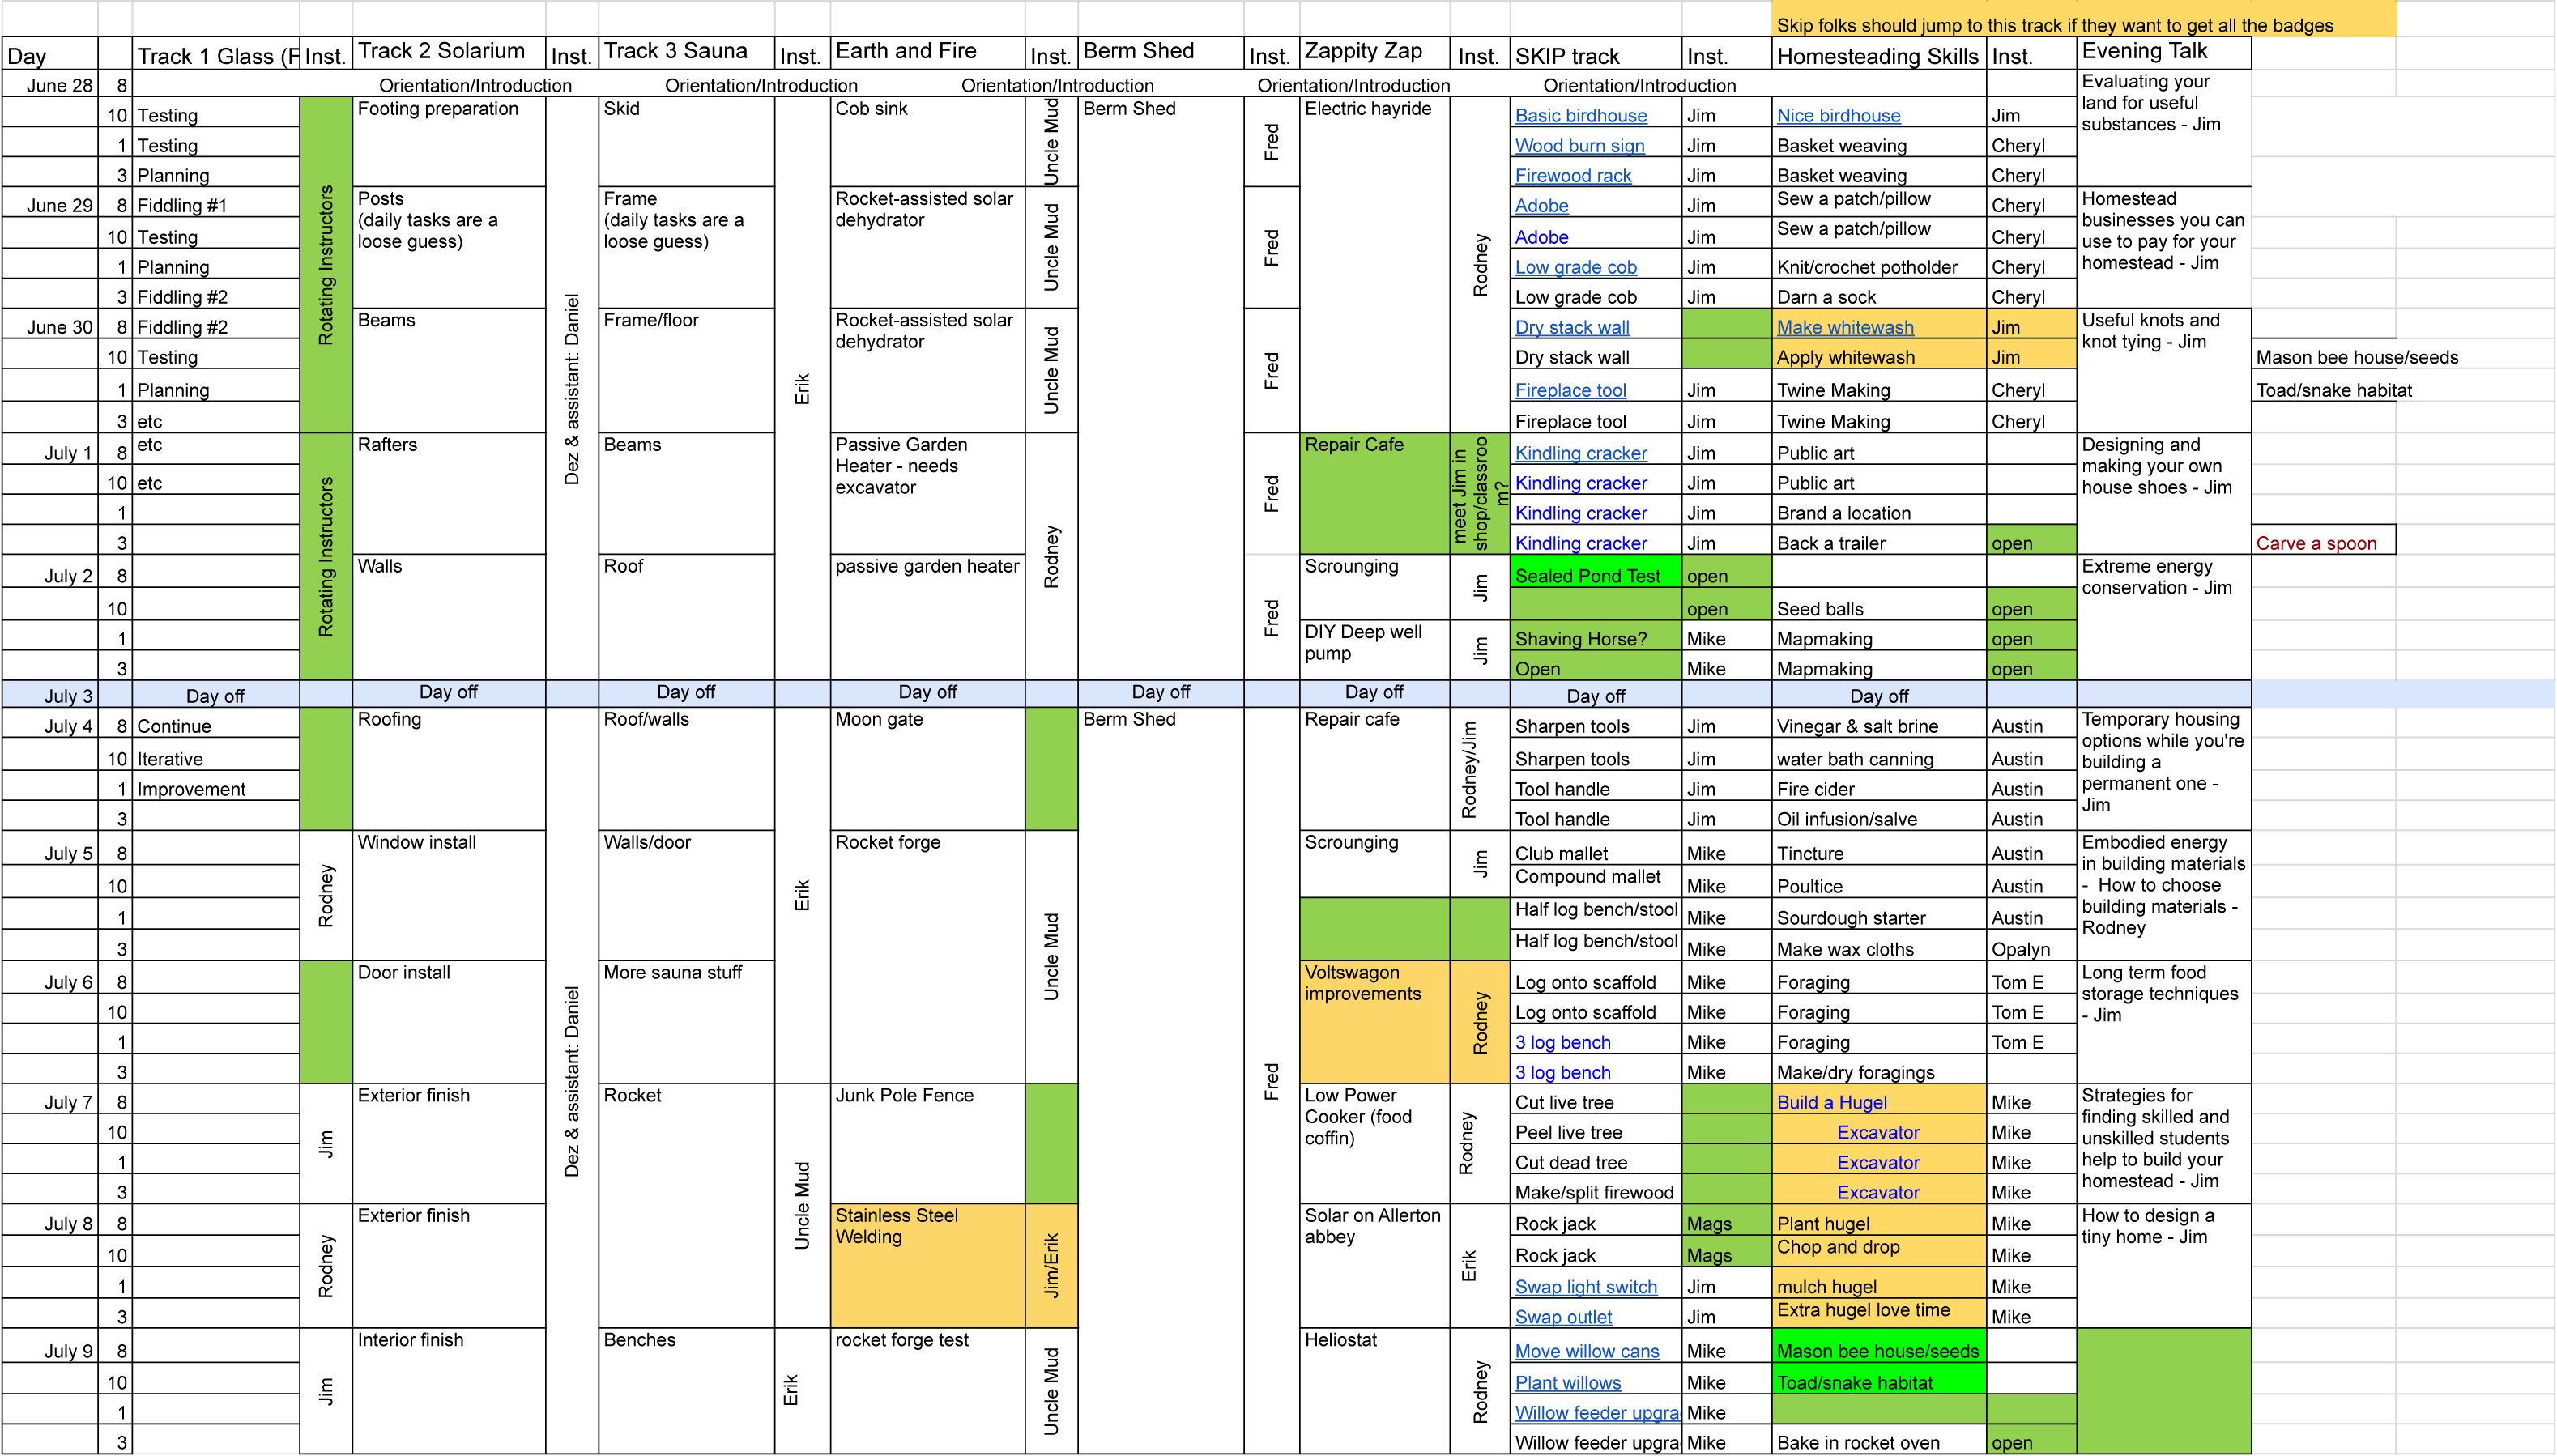Viewport: 2557px width, 1456px height.
Task: Open the Basic birdhouse link
Action: 1580,115
